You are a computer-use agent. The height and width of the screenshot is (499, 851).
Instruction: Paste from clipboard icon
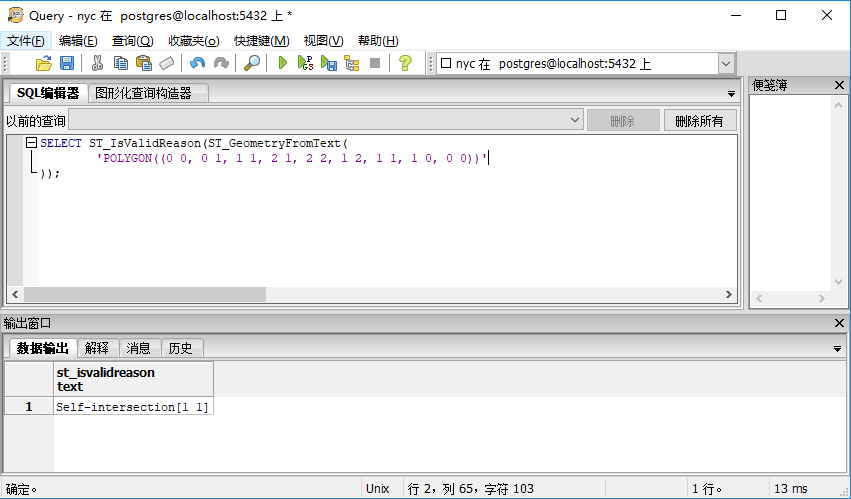pyautogui.click(x=144, y=64)
